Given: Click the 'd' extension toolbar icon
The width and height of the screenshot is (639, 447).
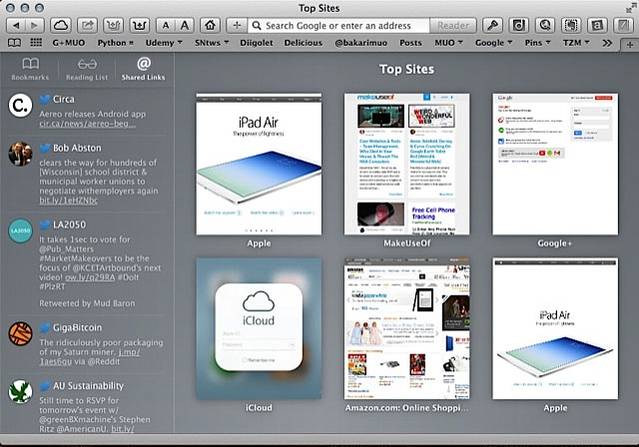Looking at the screenshot, I should 518,26.
